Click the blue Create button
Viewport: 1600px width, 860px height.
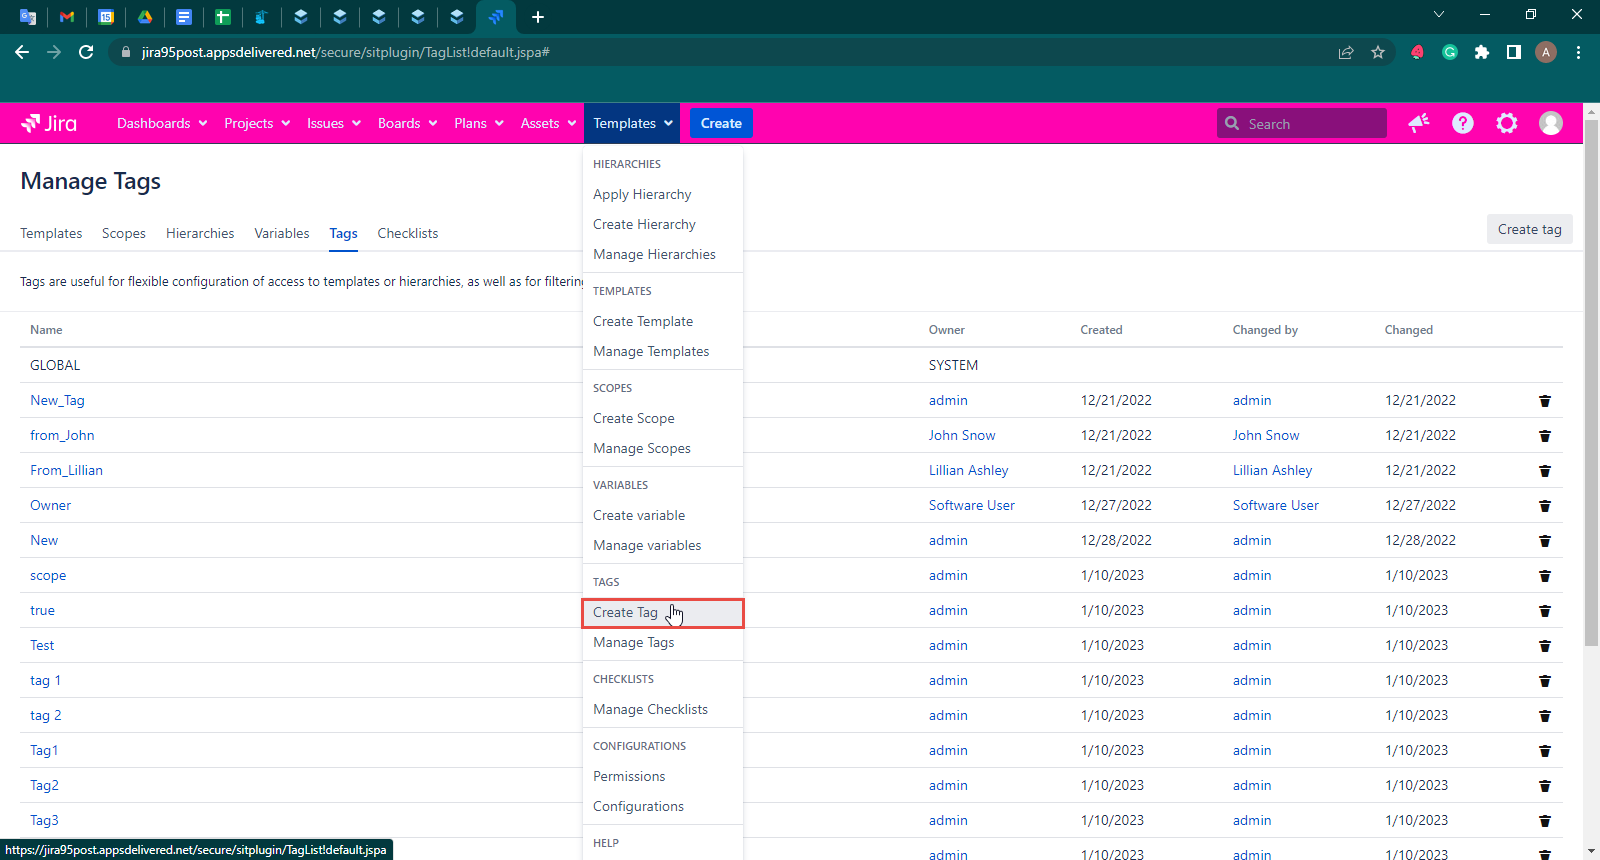click(x=720, y=123)
